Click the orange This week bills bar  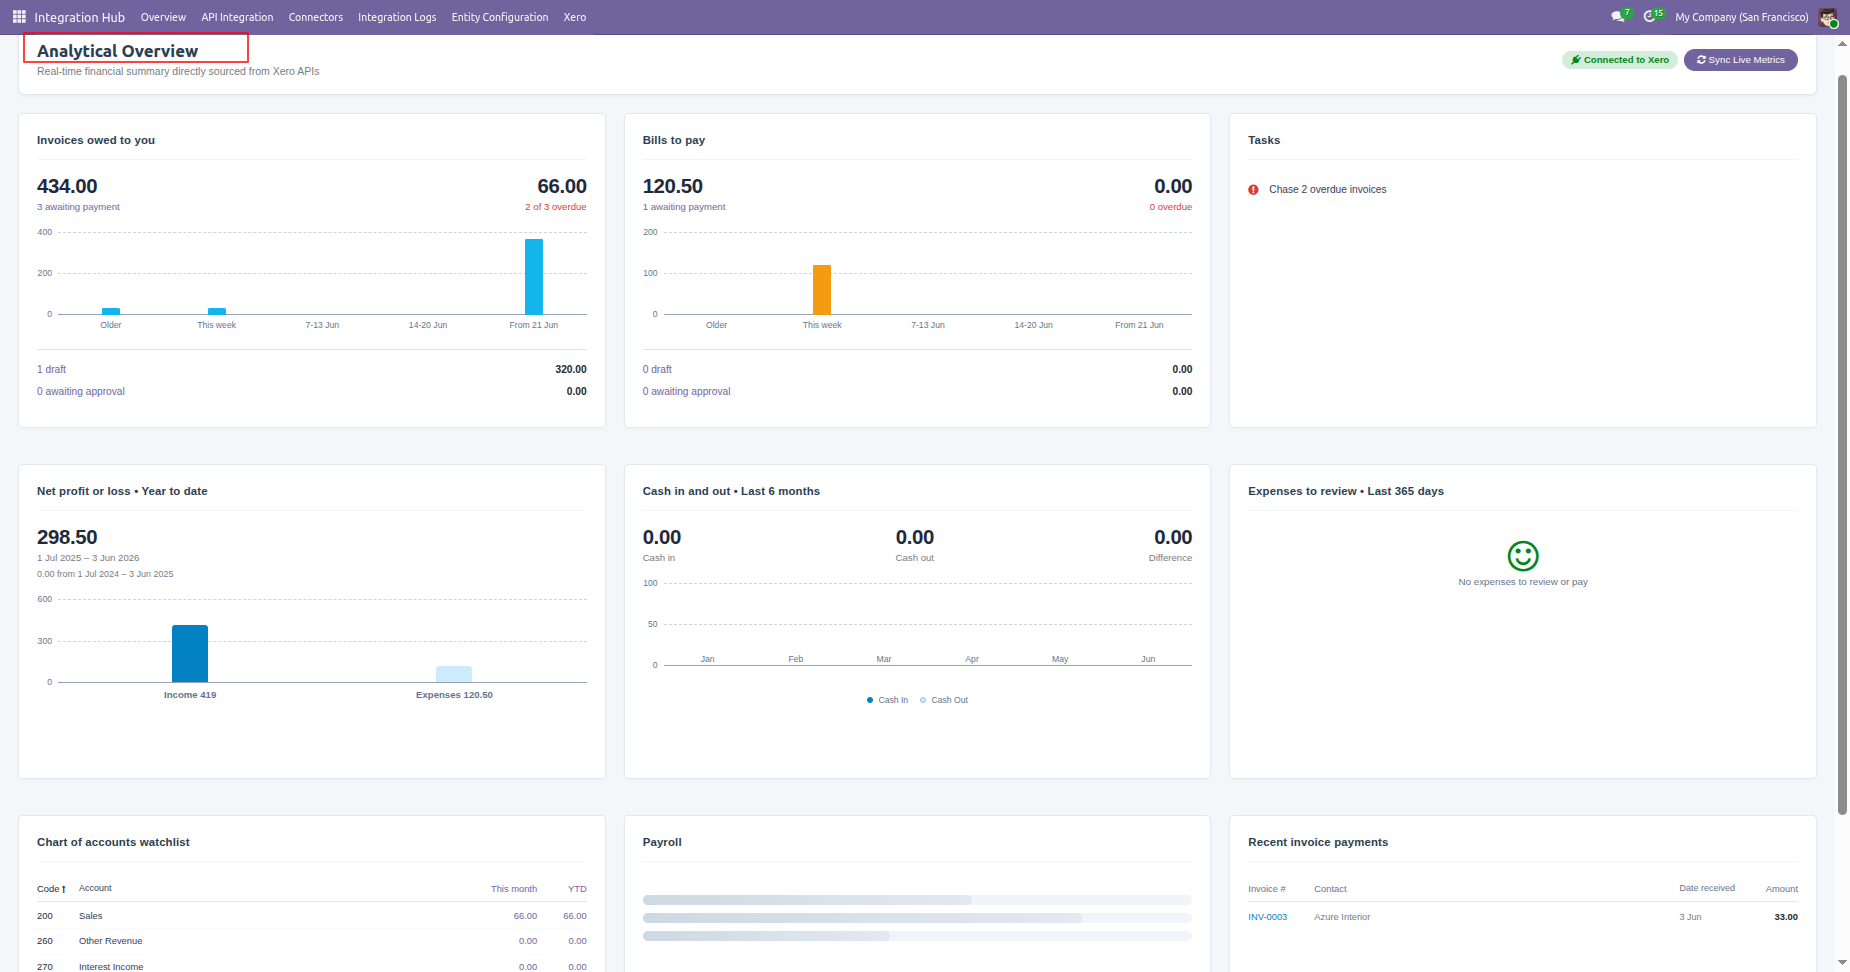tap(822, 290)
